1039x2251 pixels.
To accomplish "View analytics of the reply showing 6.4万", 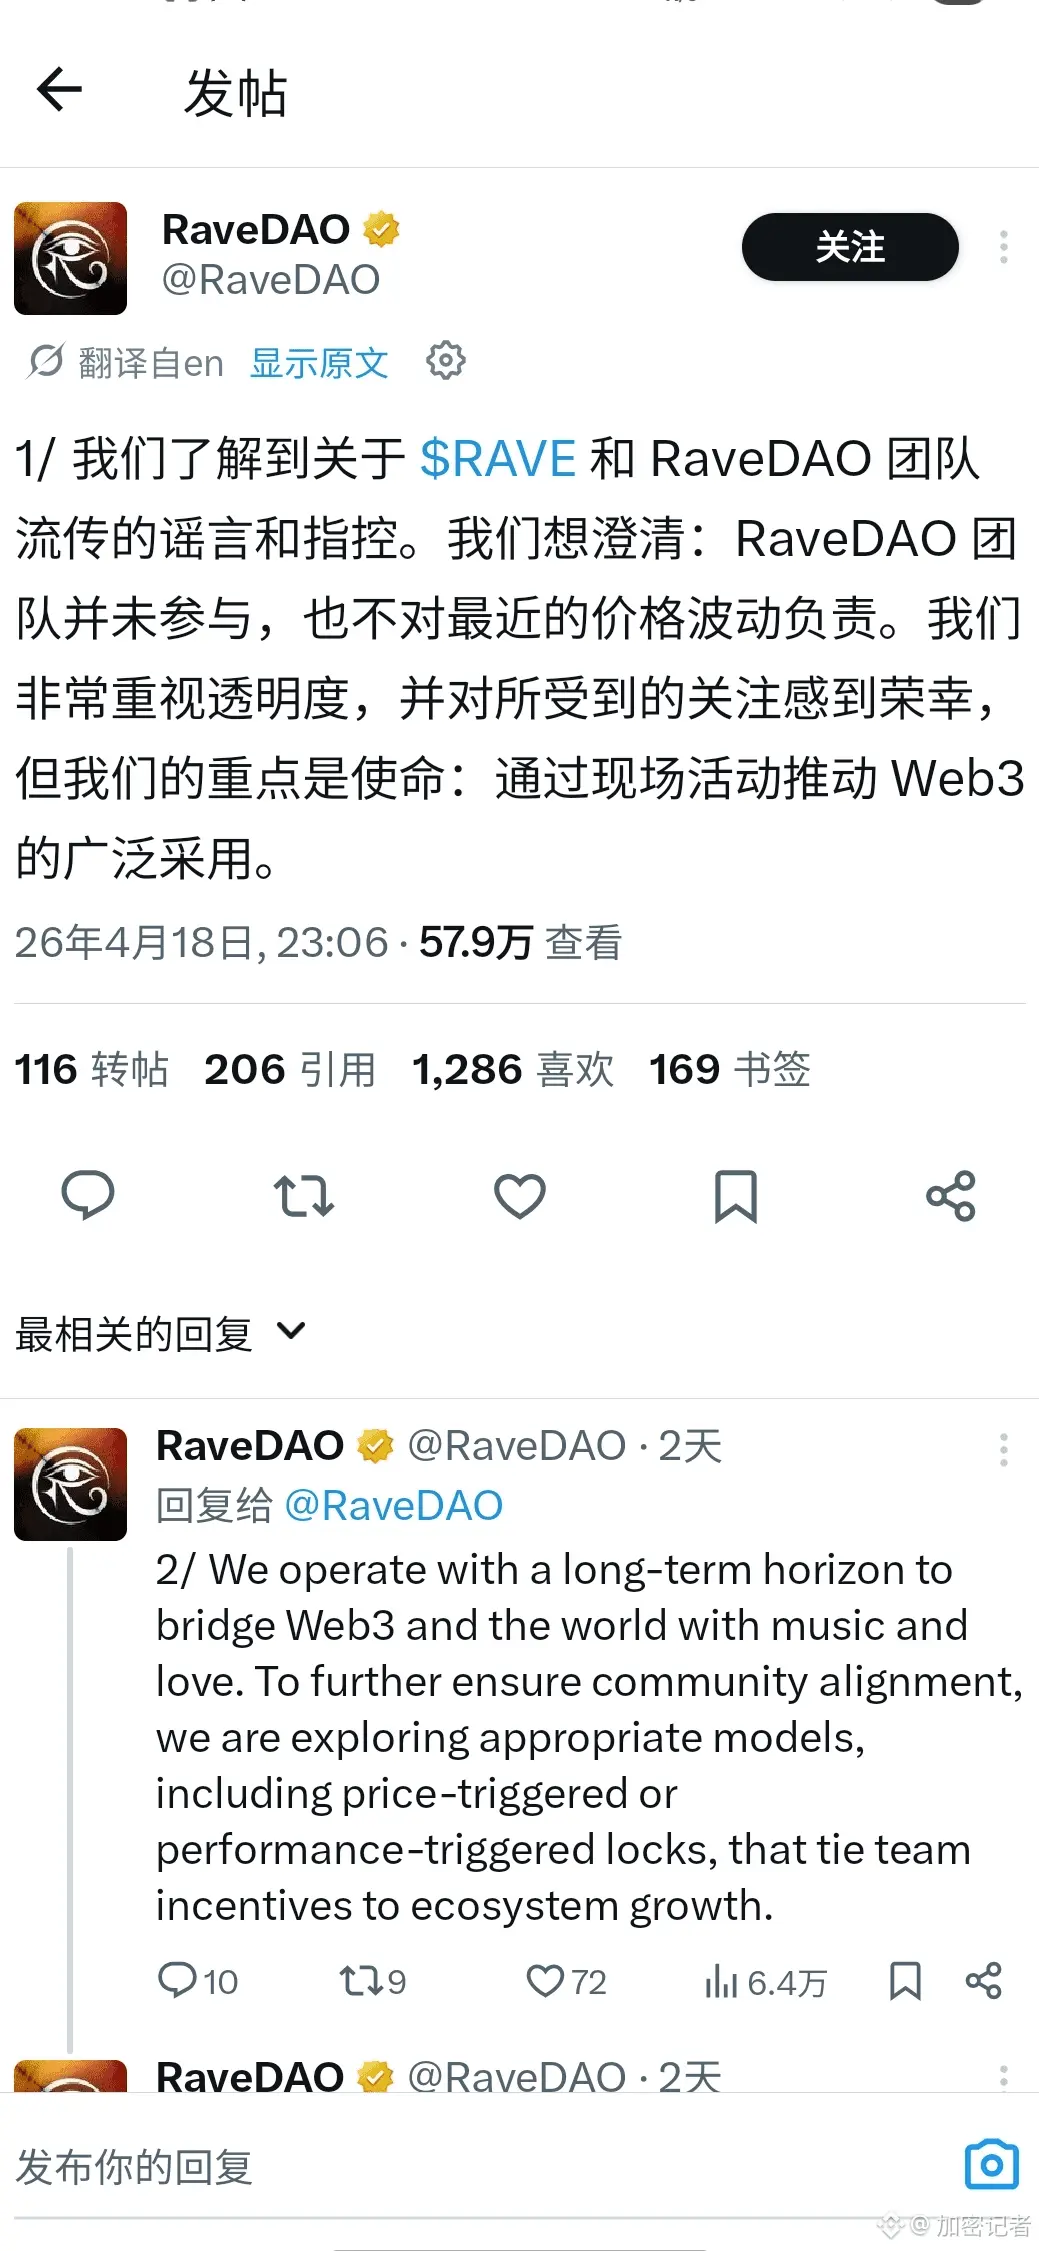I will tap(766, 1982).
